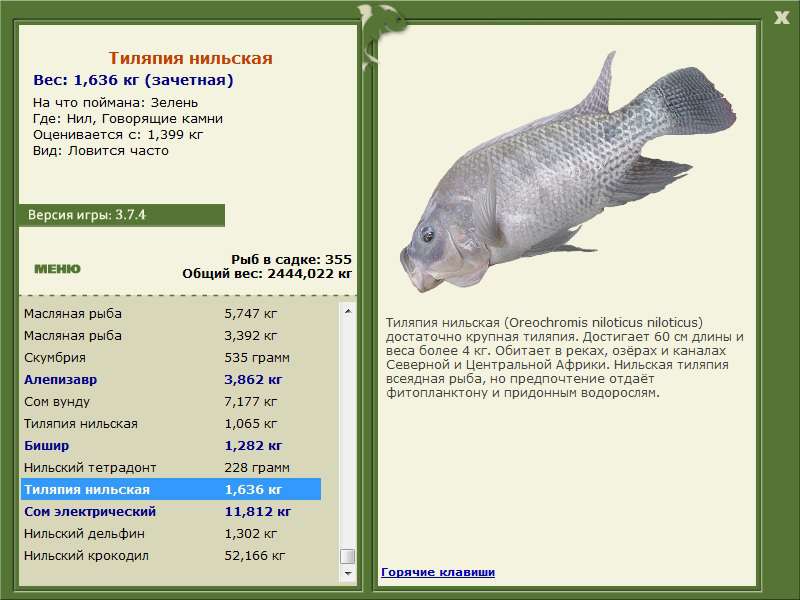The height and width of the screenshot is (600, 800).
Task: Select Сом вунду entry in list
Action: pyautogui.click(x=170, y=402)
